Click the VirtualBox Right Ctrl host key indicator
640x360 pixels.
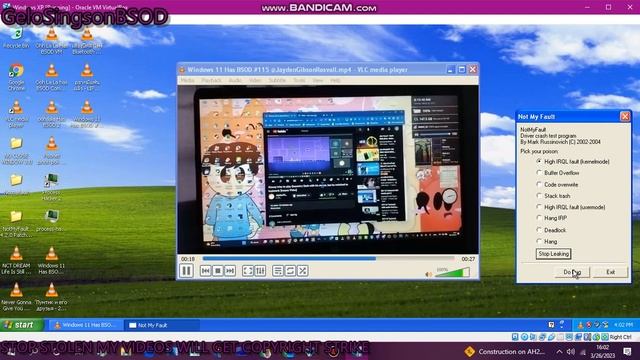[x=620, y=337]
